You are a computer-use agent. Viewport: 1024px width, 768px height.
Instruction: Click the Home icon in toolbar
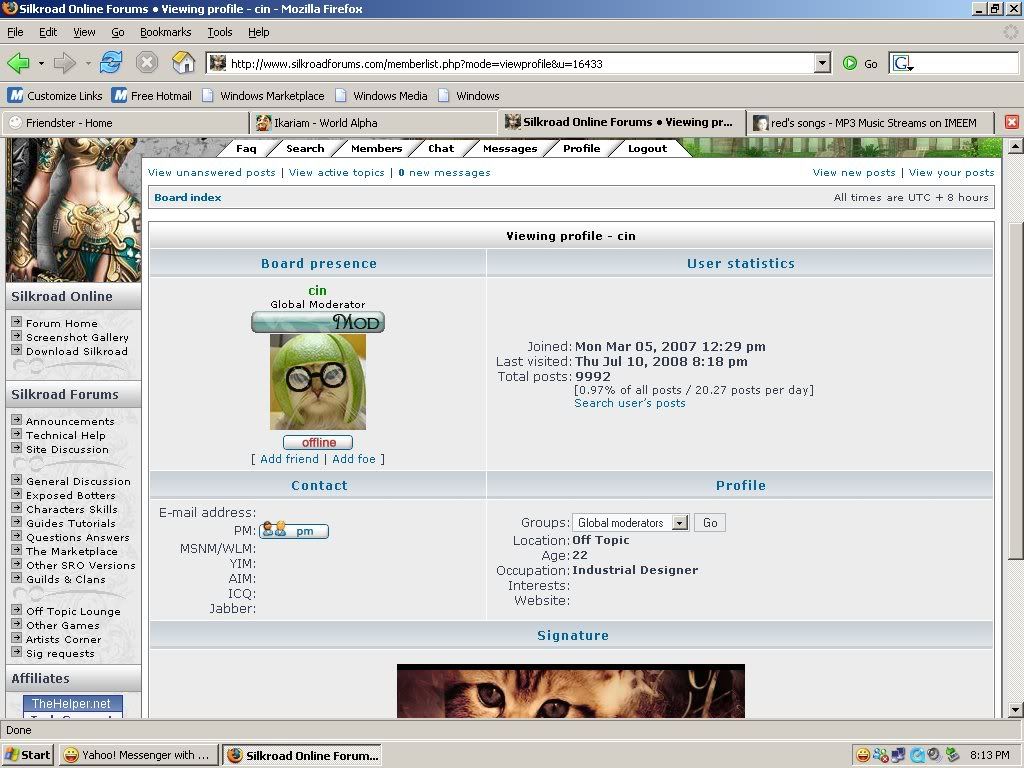click(184, 63)
